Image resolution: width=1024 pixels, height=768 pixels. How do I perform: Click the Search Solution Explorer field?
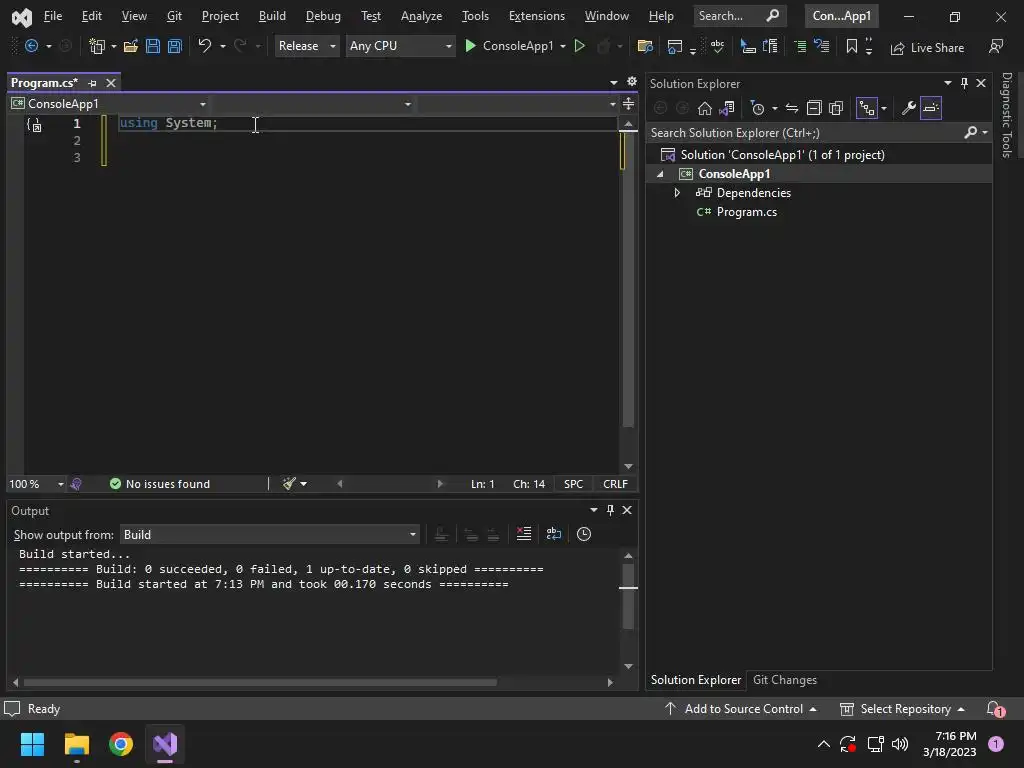click(x=807, y=133)
